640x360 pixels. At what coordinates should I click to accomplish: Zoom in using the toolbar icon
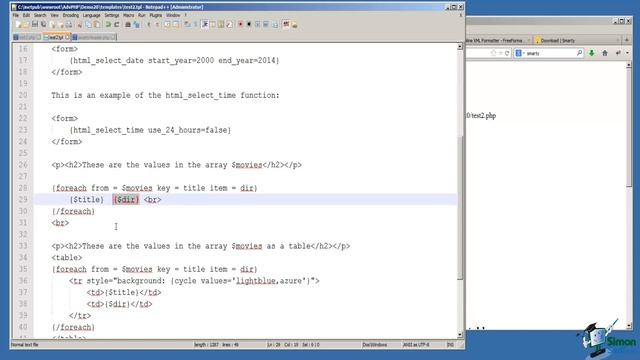149,24
